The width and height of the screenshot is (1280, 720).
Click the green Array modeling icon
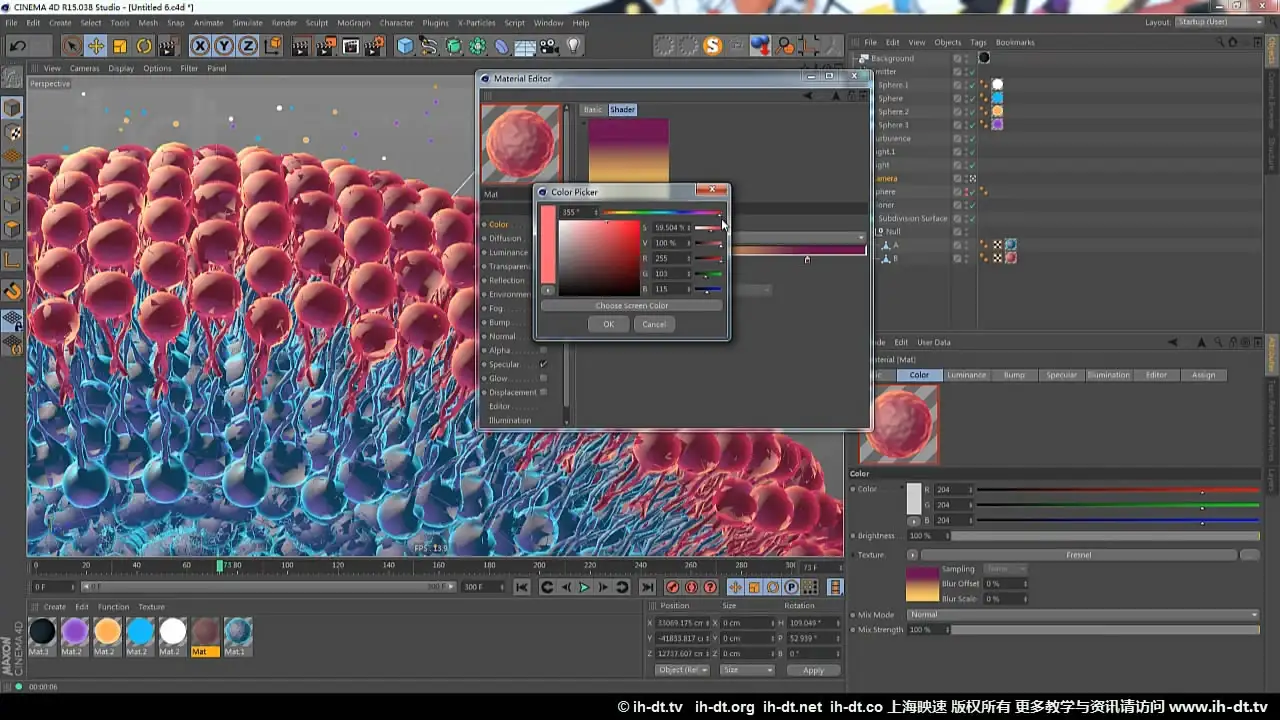pos(478,46)
